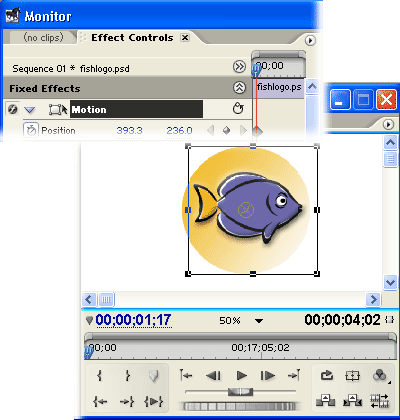Select the Effect Controls tab
Screen dimensions: 400x420
point(132,38)
